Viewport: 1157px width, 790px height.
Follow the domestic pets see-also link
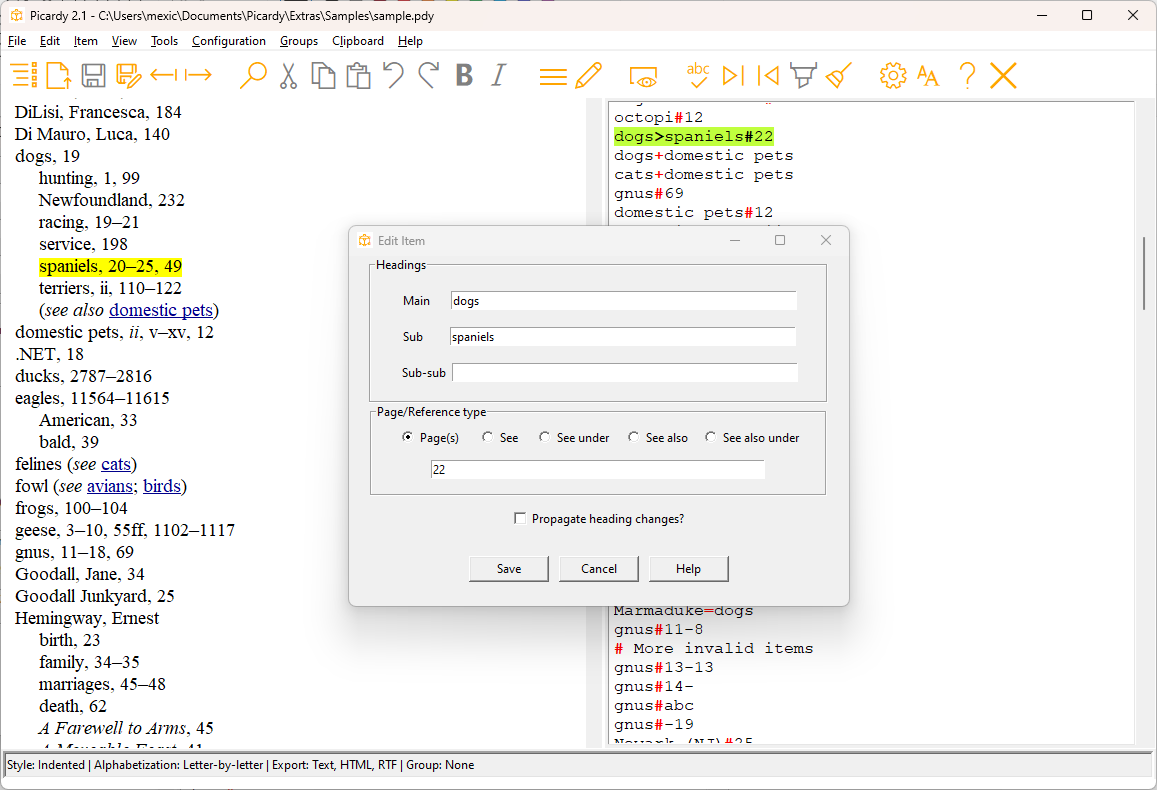click(x=161, y=310)
